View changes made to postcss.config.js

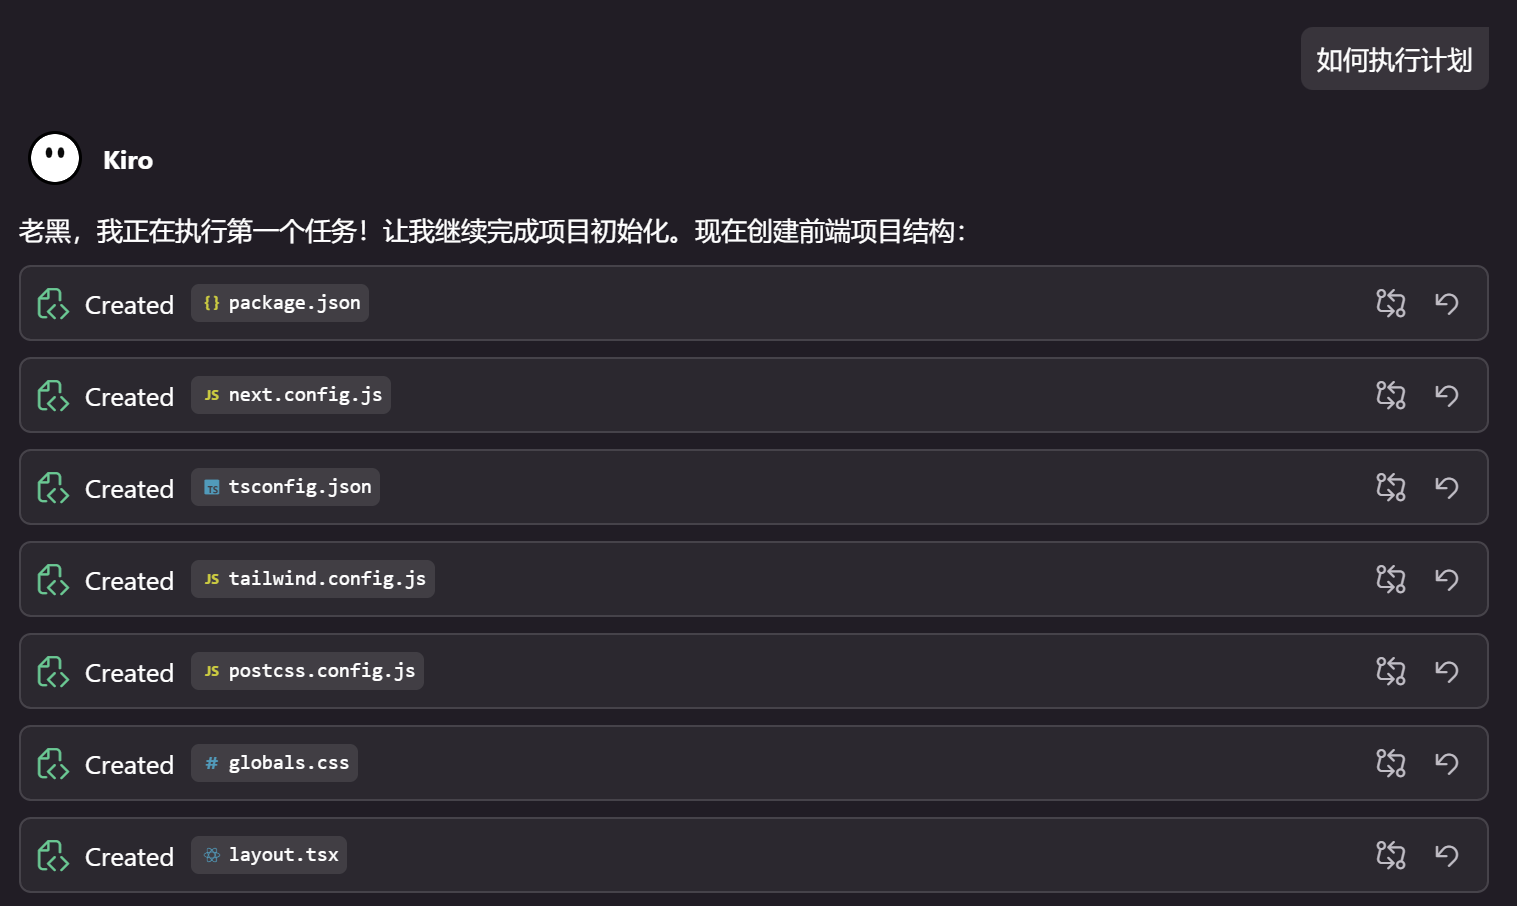(x=1390, y=671)
